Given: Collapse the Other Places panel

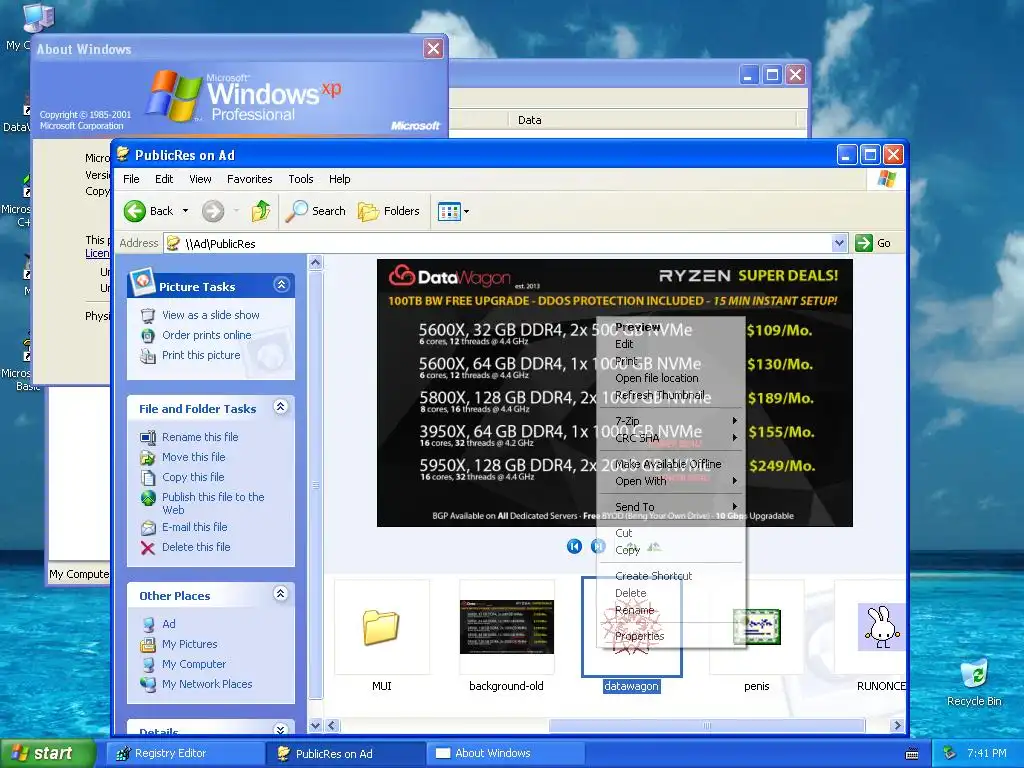Looking at the screenshot, I should [x=281, y=594].
